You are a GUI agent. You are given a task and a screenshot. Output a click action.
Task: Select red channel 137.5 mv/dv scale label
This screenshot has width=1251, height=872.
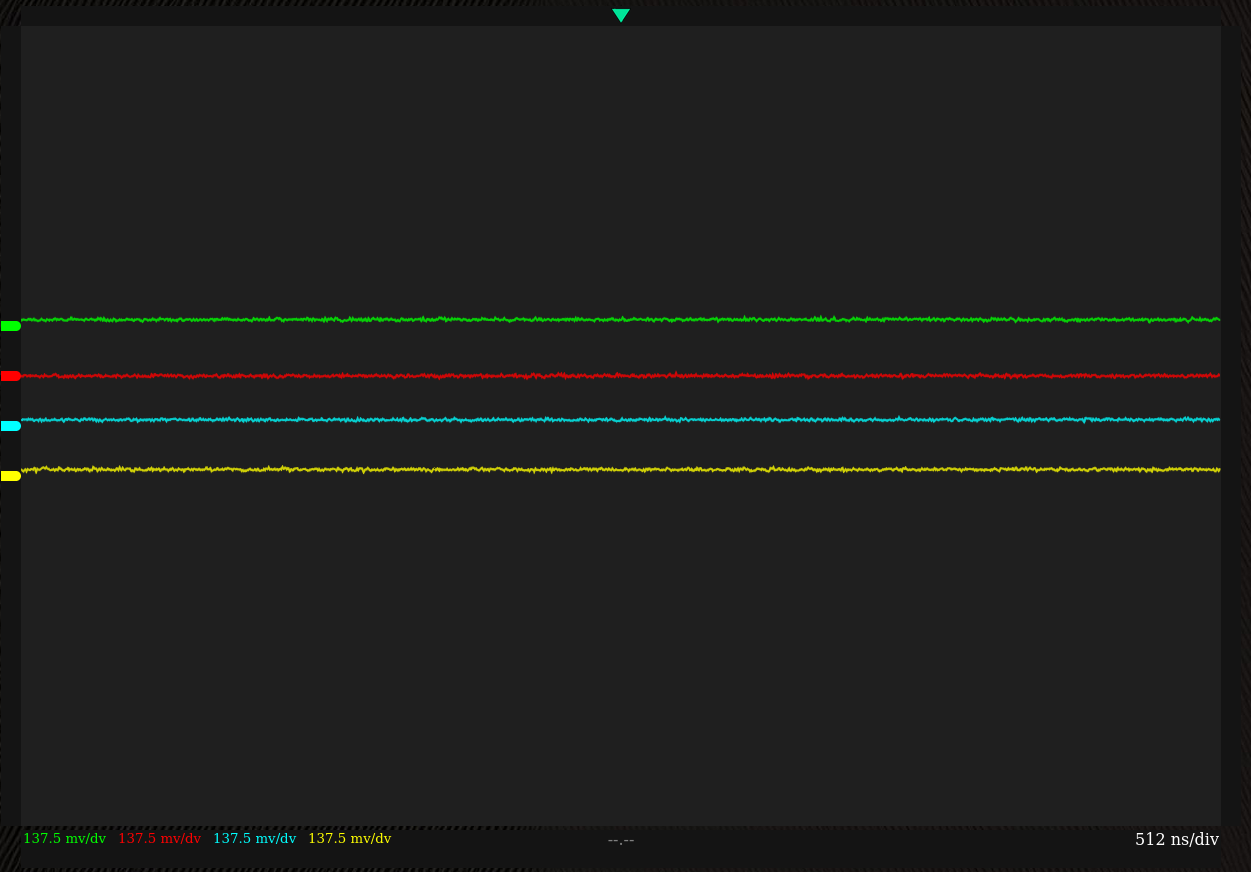[159, 839]
